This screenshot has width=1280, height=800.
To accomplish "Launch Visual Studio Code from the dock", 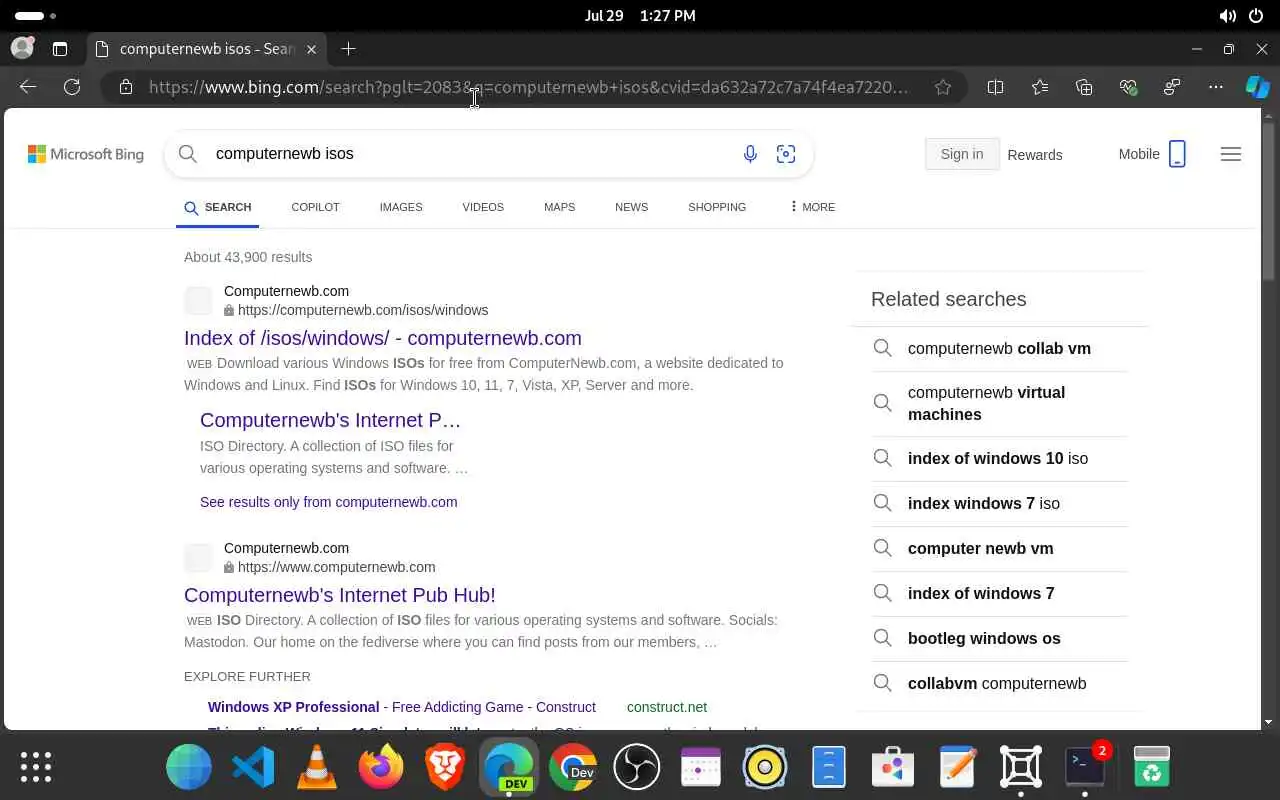I will 253,767.
